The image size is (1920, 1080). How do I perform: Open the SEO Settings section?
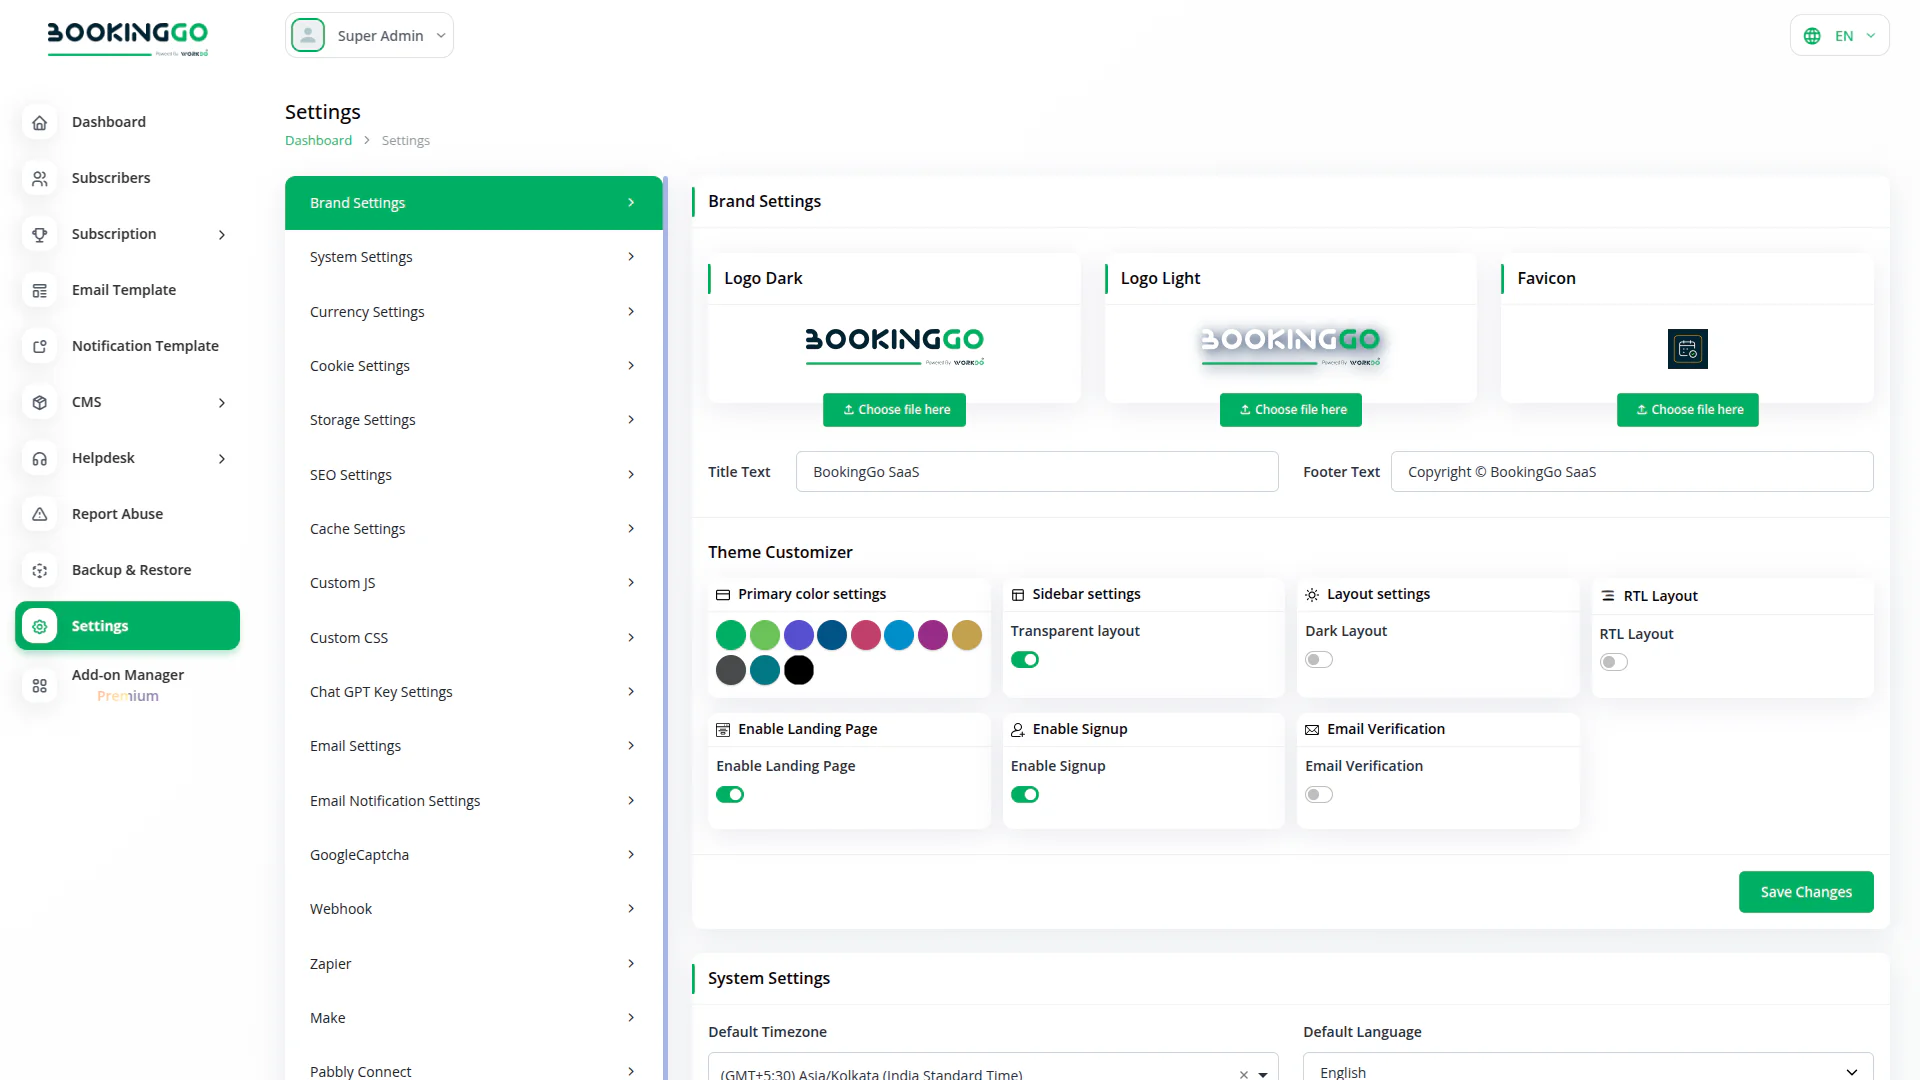(473, 475)
